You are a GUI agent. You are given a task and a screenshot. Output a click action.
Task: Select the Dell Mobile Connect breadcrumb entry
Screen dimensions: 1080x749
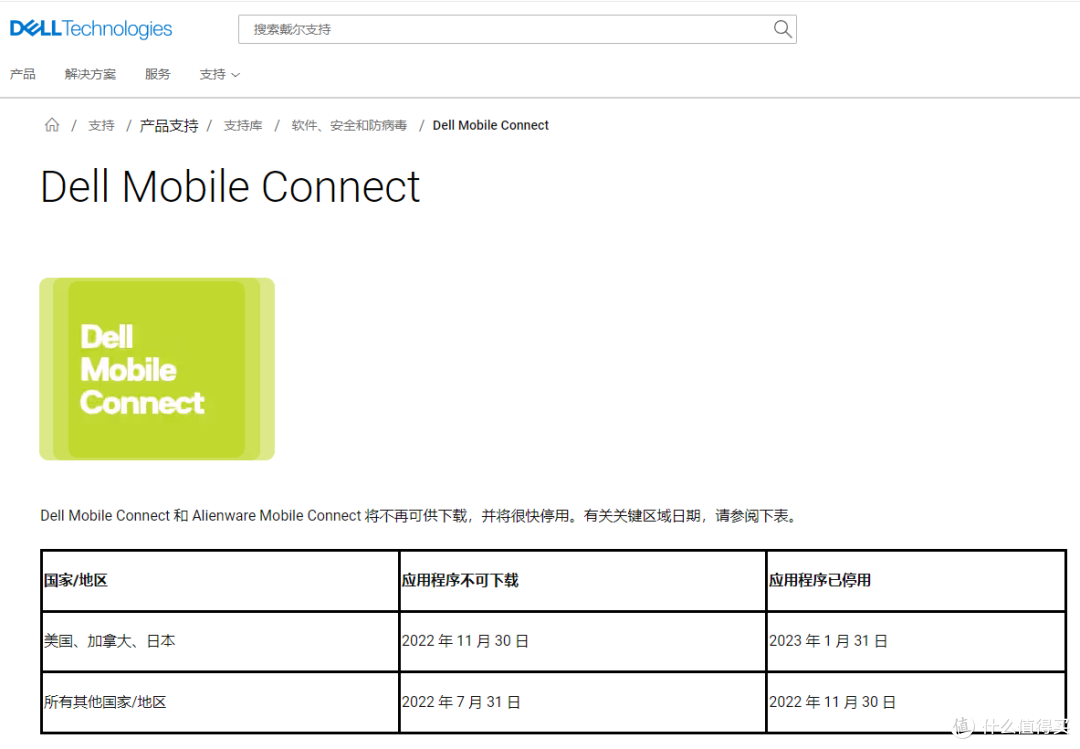490,125
